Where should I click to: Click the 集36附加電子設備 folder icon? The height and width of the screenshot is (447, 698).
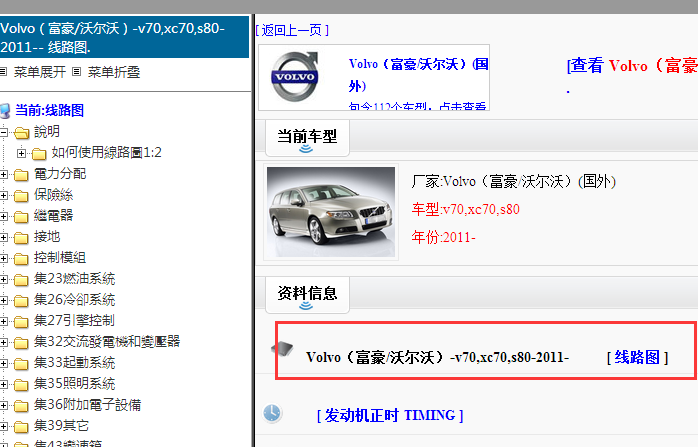(x=21, y=406)
